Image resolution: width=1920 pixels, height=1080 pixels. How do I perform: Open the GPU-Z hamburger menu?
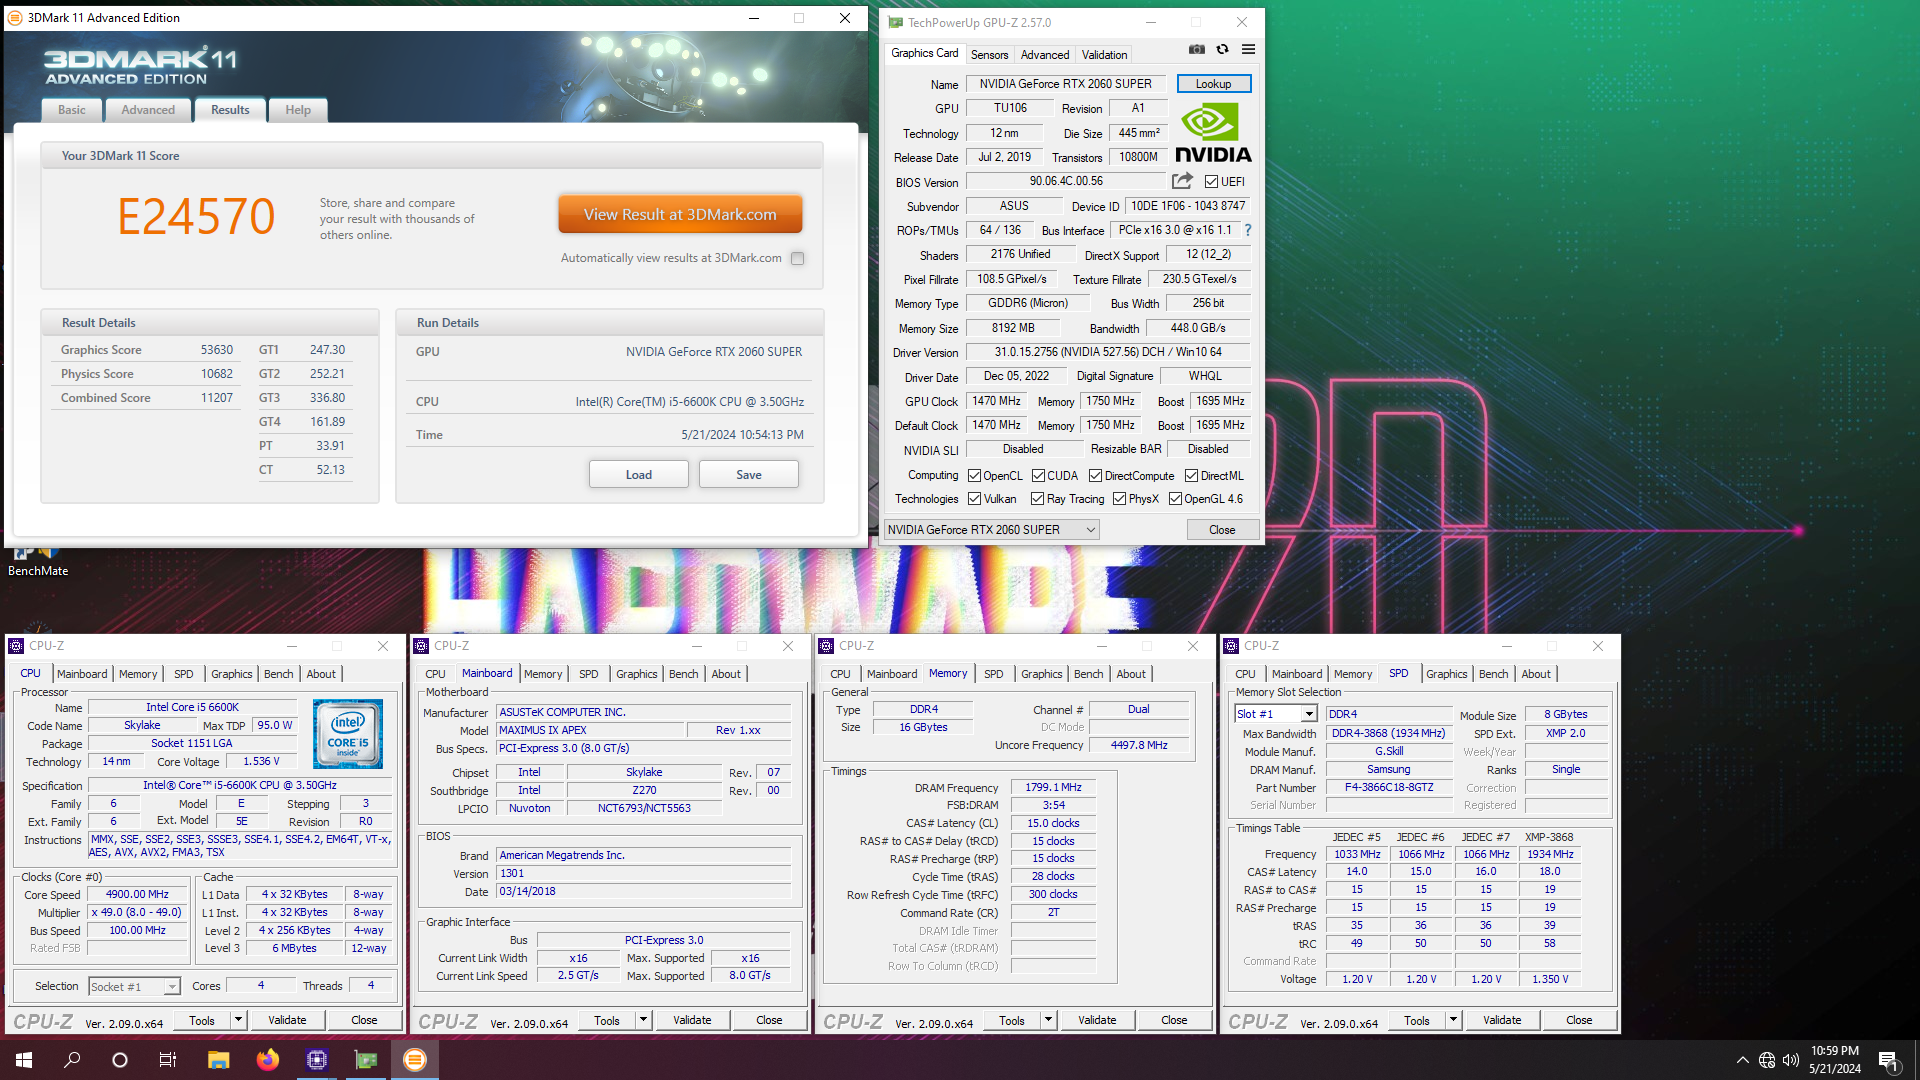tap(1248, 49)
